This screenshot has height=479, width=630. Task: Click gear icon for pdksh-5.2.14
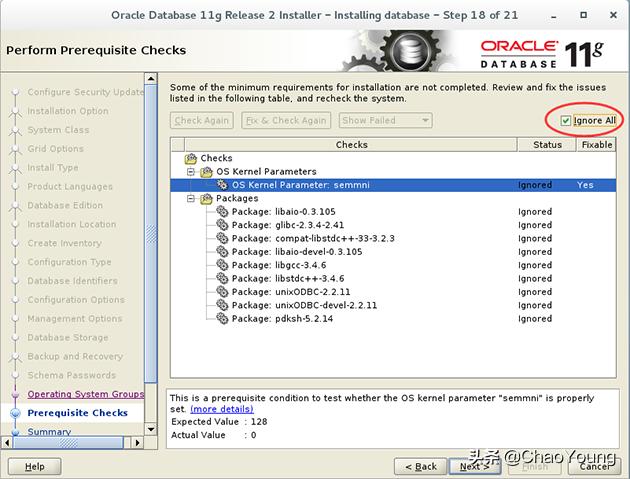click(x=222, y=318)
